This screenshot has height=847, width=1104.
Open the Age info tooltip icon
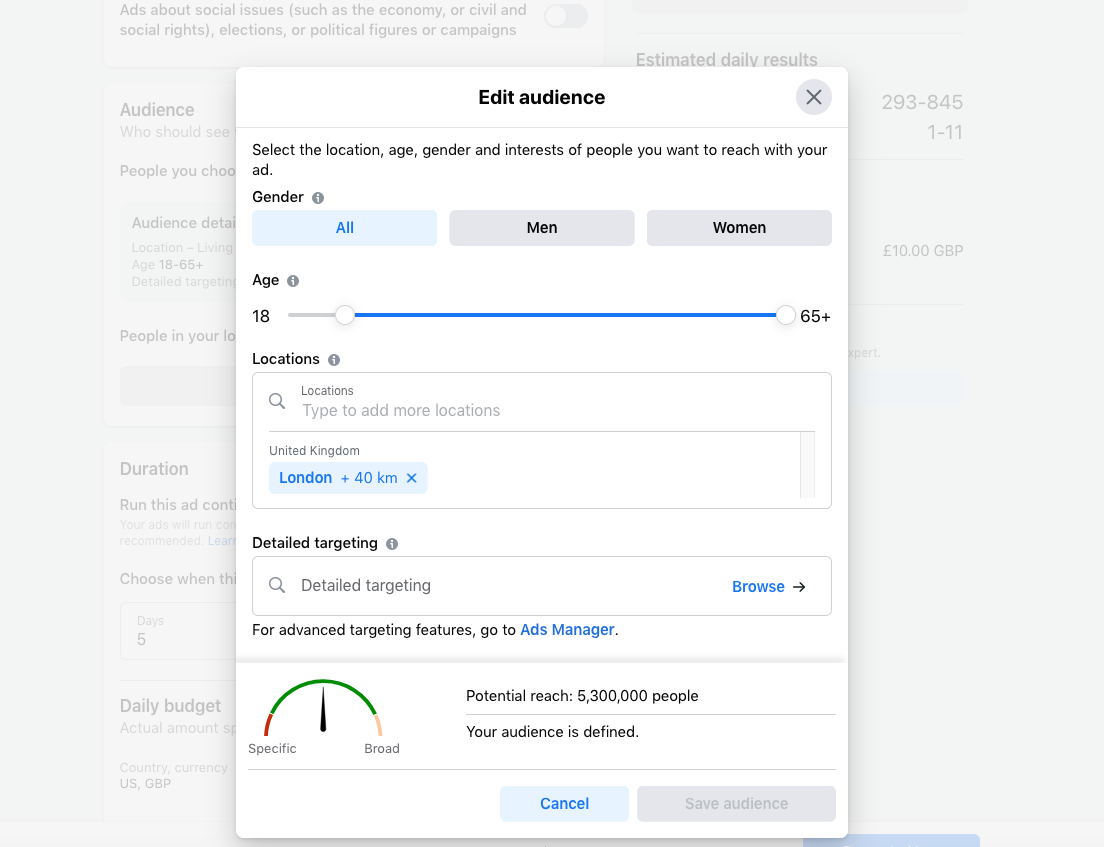pos(293,281)
